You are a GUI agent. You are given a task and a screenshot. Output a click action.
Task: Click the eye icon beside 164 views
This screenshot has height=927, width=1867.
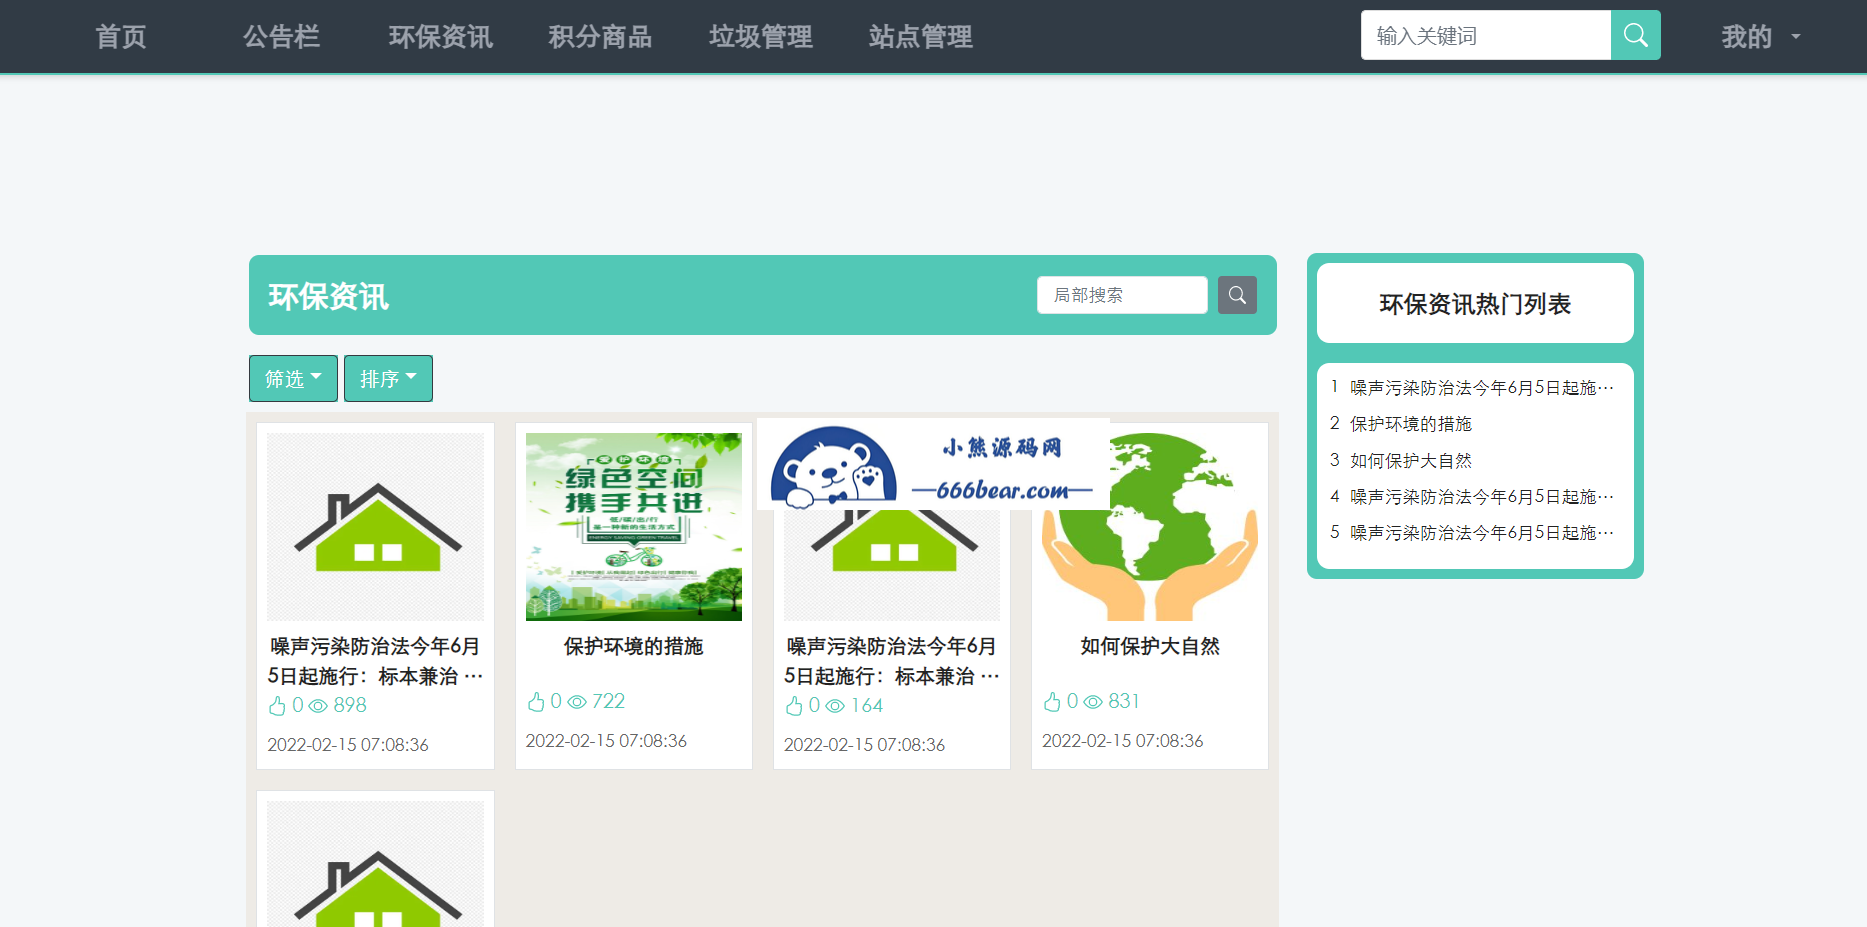coord(835,706)
